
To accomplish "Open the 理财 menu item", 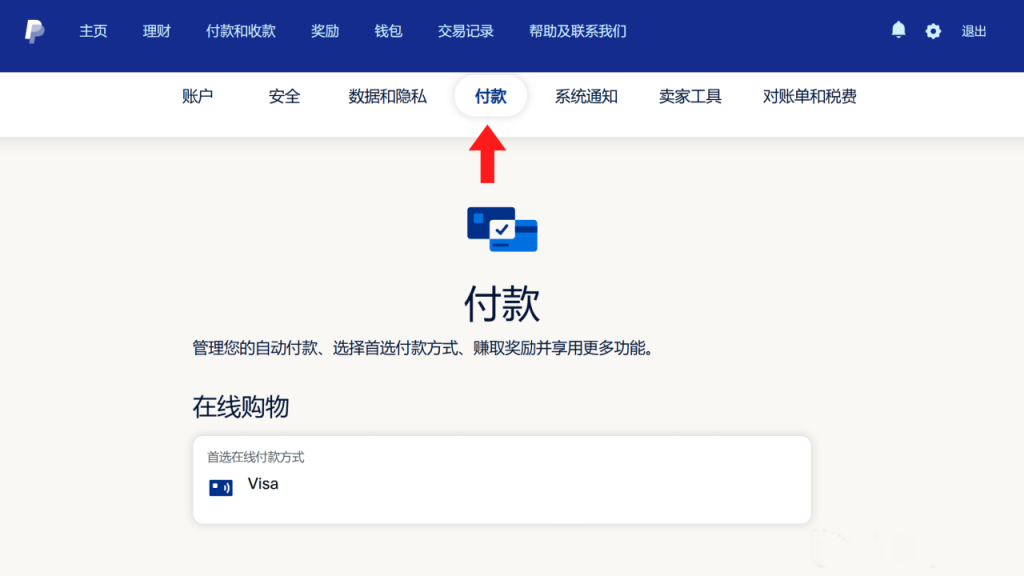I will click(157, 31).
